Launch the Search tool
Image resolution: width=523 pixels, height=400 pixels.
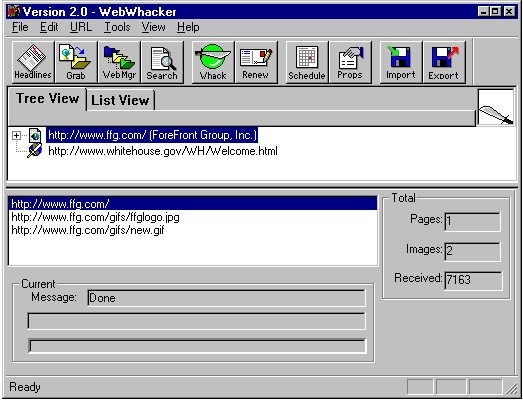pos(162,62)
